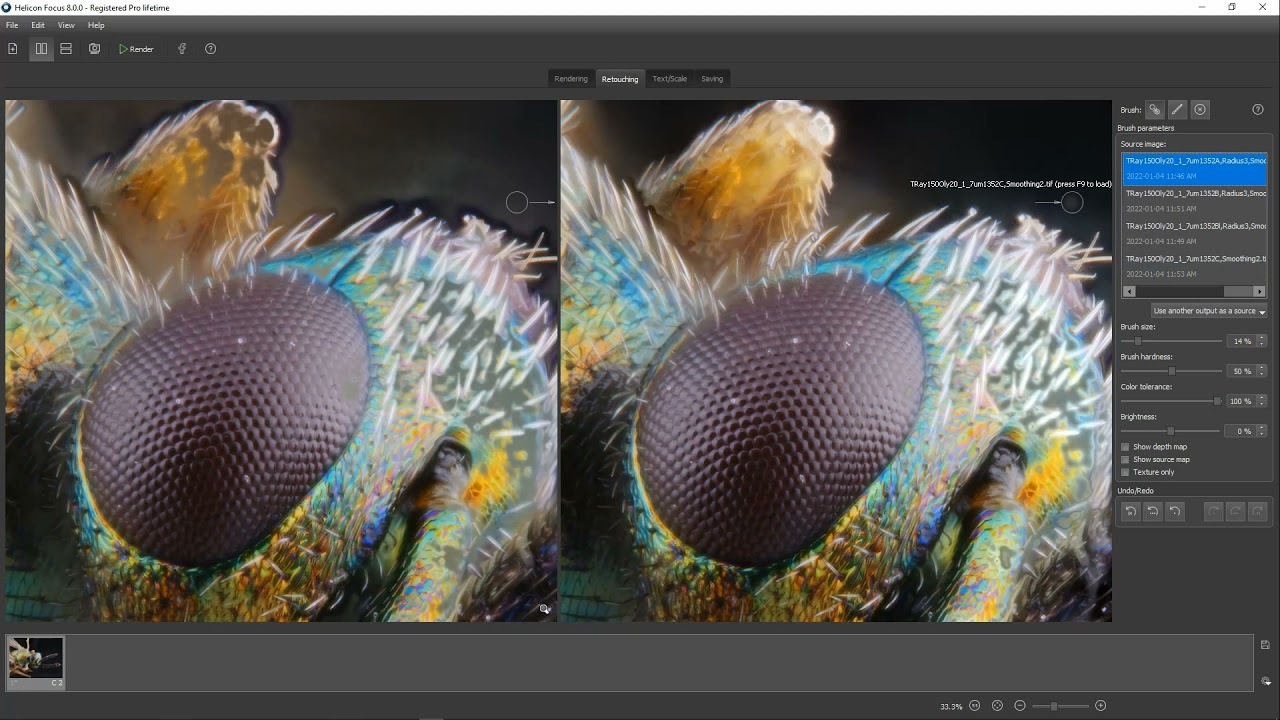Viewport: 1280px width, 720px height.
Task: Open the camera capture toolbar icon
Action: pyautogui.click(x=94, y=49)
